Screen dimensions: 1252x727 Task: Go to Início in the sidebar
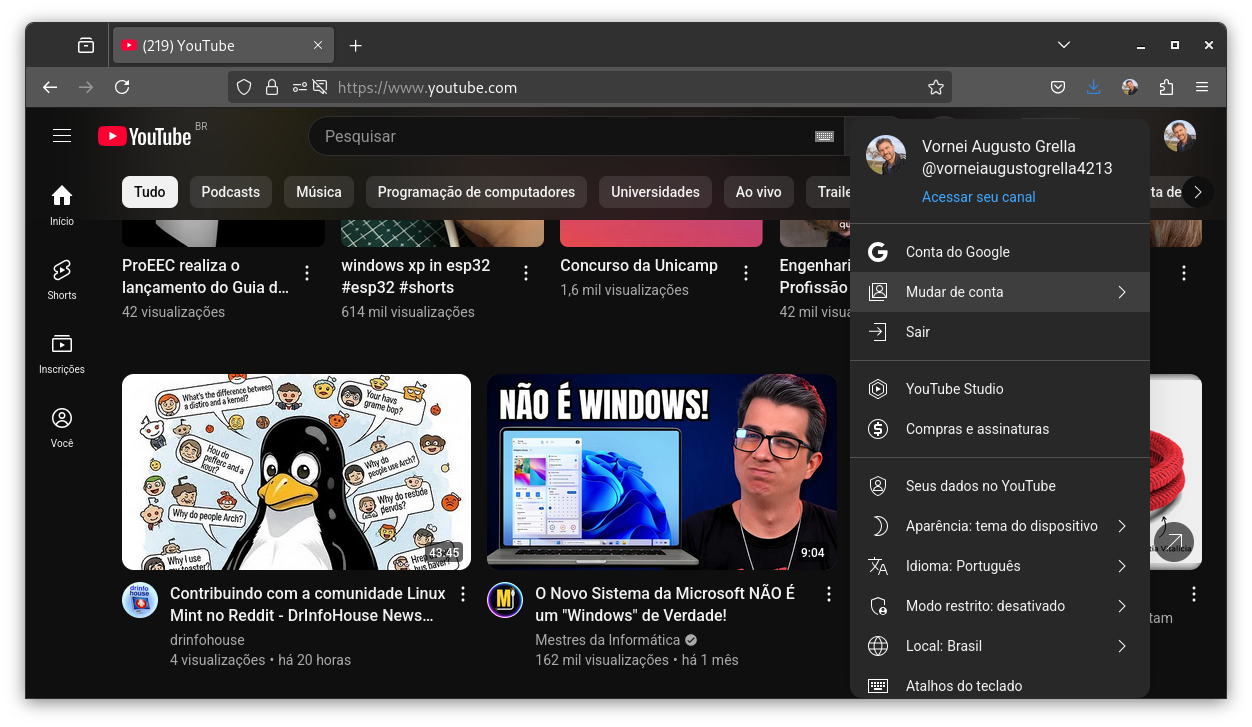coord(62,205)
